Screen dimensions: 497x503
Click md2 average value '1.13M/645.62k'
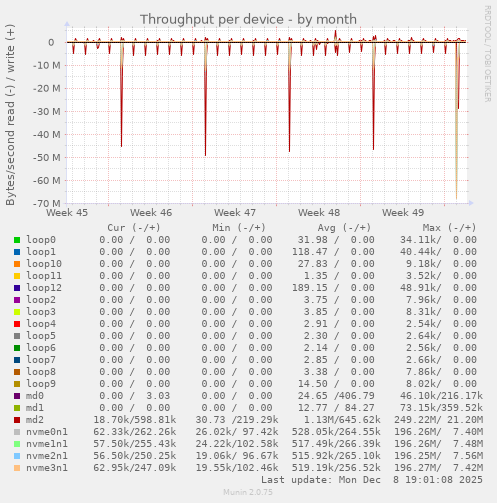(342, 420)
